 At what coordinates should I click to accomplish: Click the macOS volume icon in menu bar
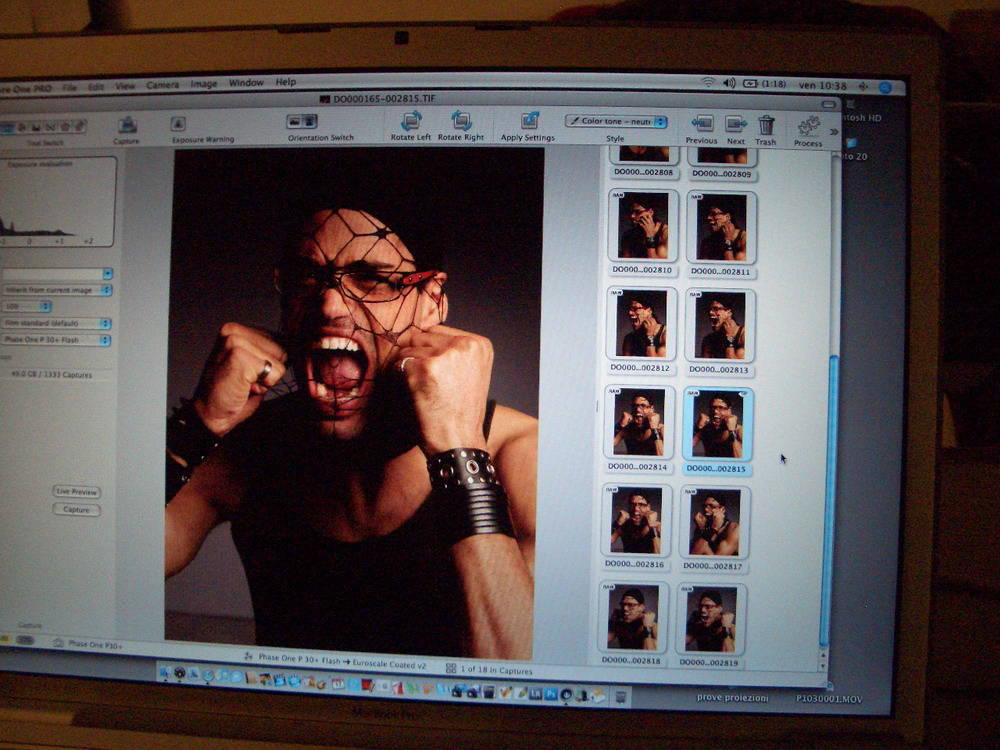(x=729, y=84)
